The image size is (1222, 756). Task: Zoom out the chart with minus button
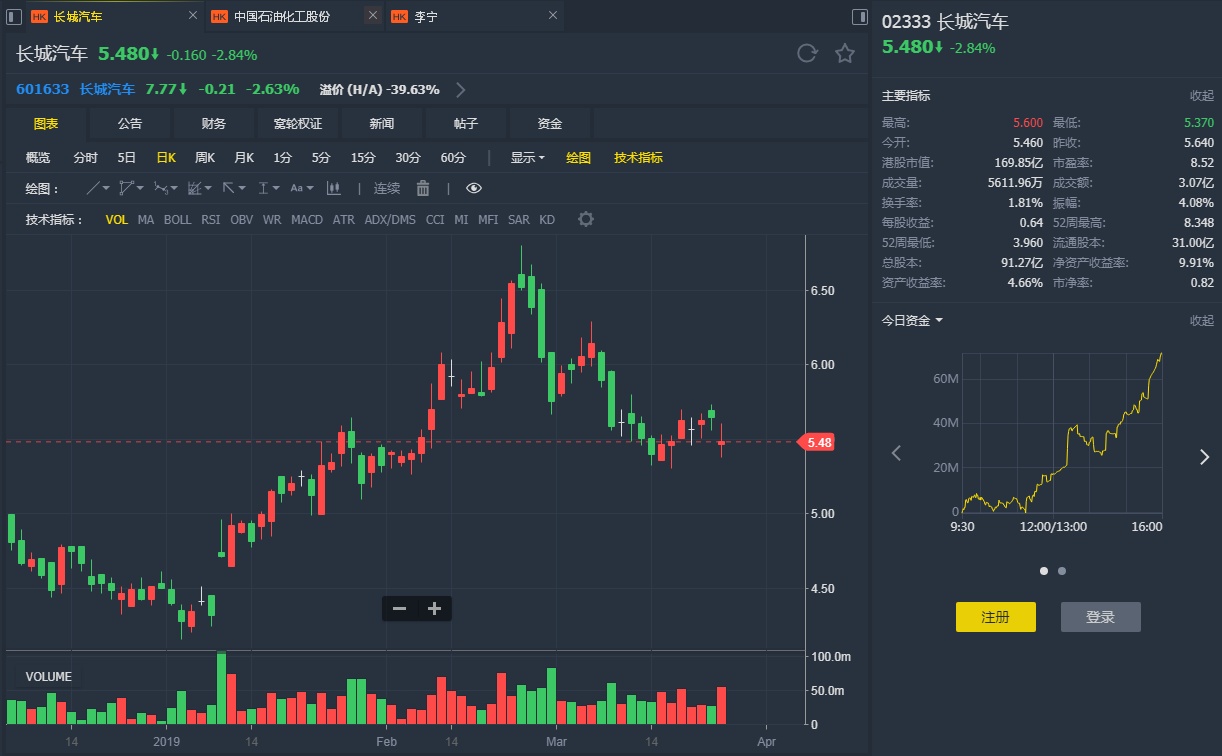pos(400,608)
